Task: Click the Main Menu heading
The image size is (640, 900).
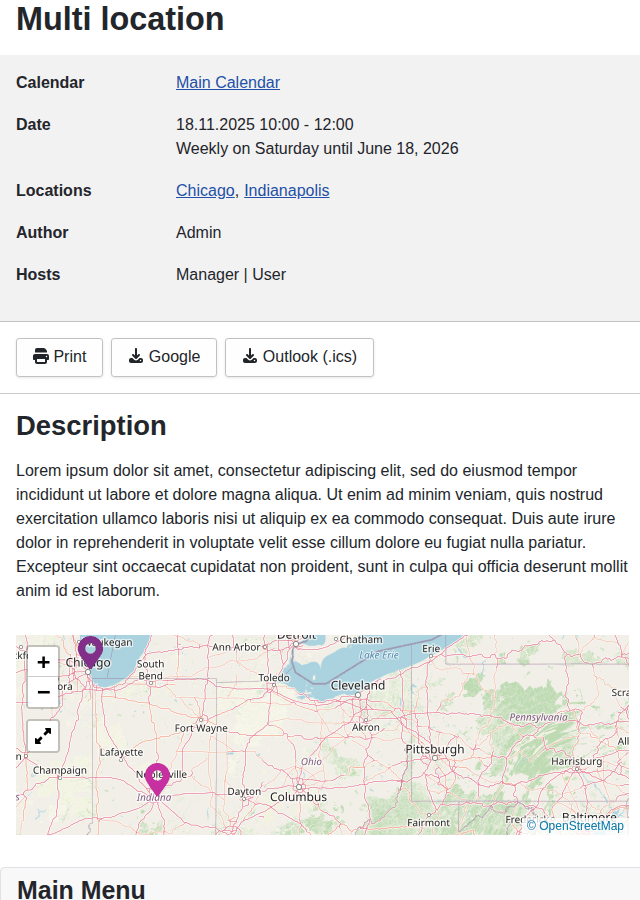Action: [x=81, y=889]
